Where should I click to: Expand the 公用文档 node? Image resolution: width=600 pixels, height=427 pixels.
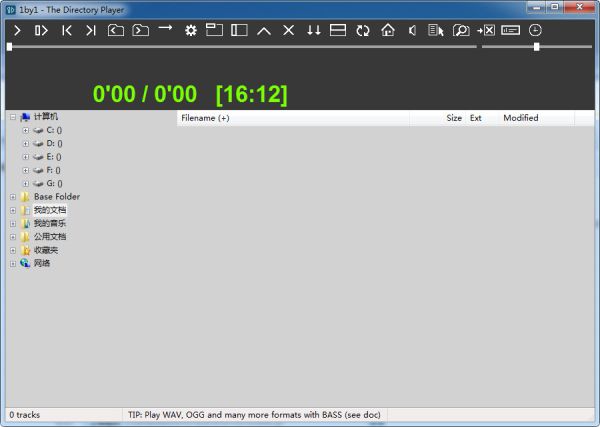[x=13, y=237]
